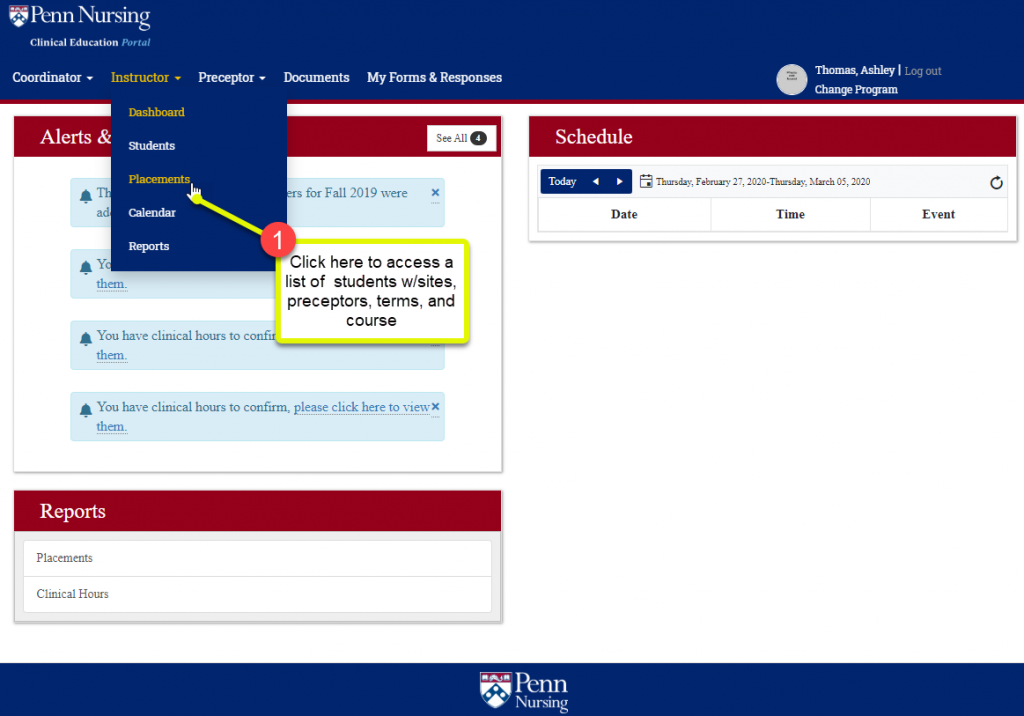The height and width of the screenshot is (716, 1024).
Task: Click the Penn Nursing footer logo
Action: [523, 691]
